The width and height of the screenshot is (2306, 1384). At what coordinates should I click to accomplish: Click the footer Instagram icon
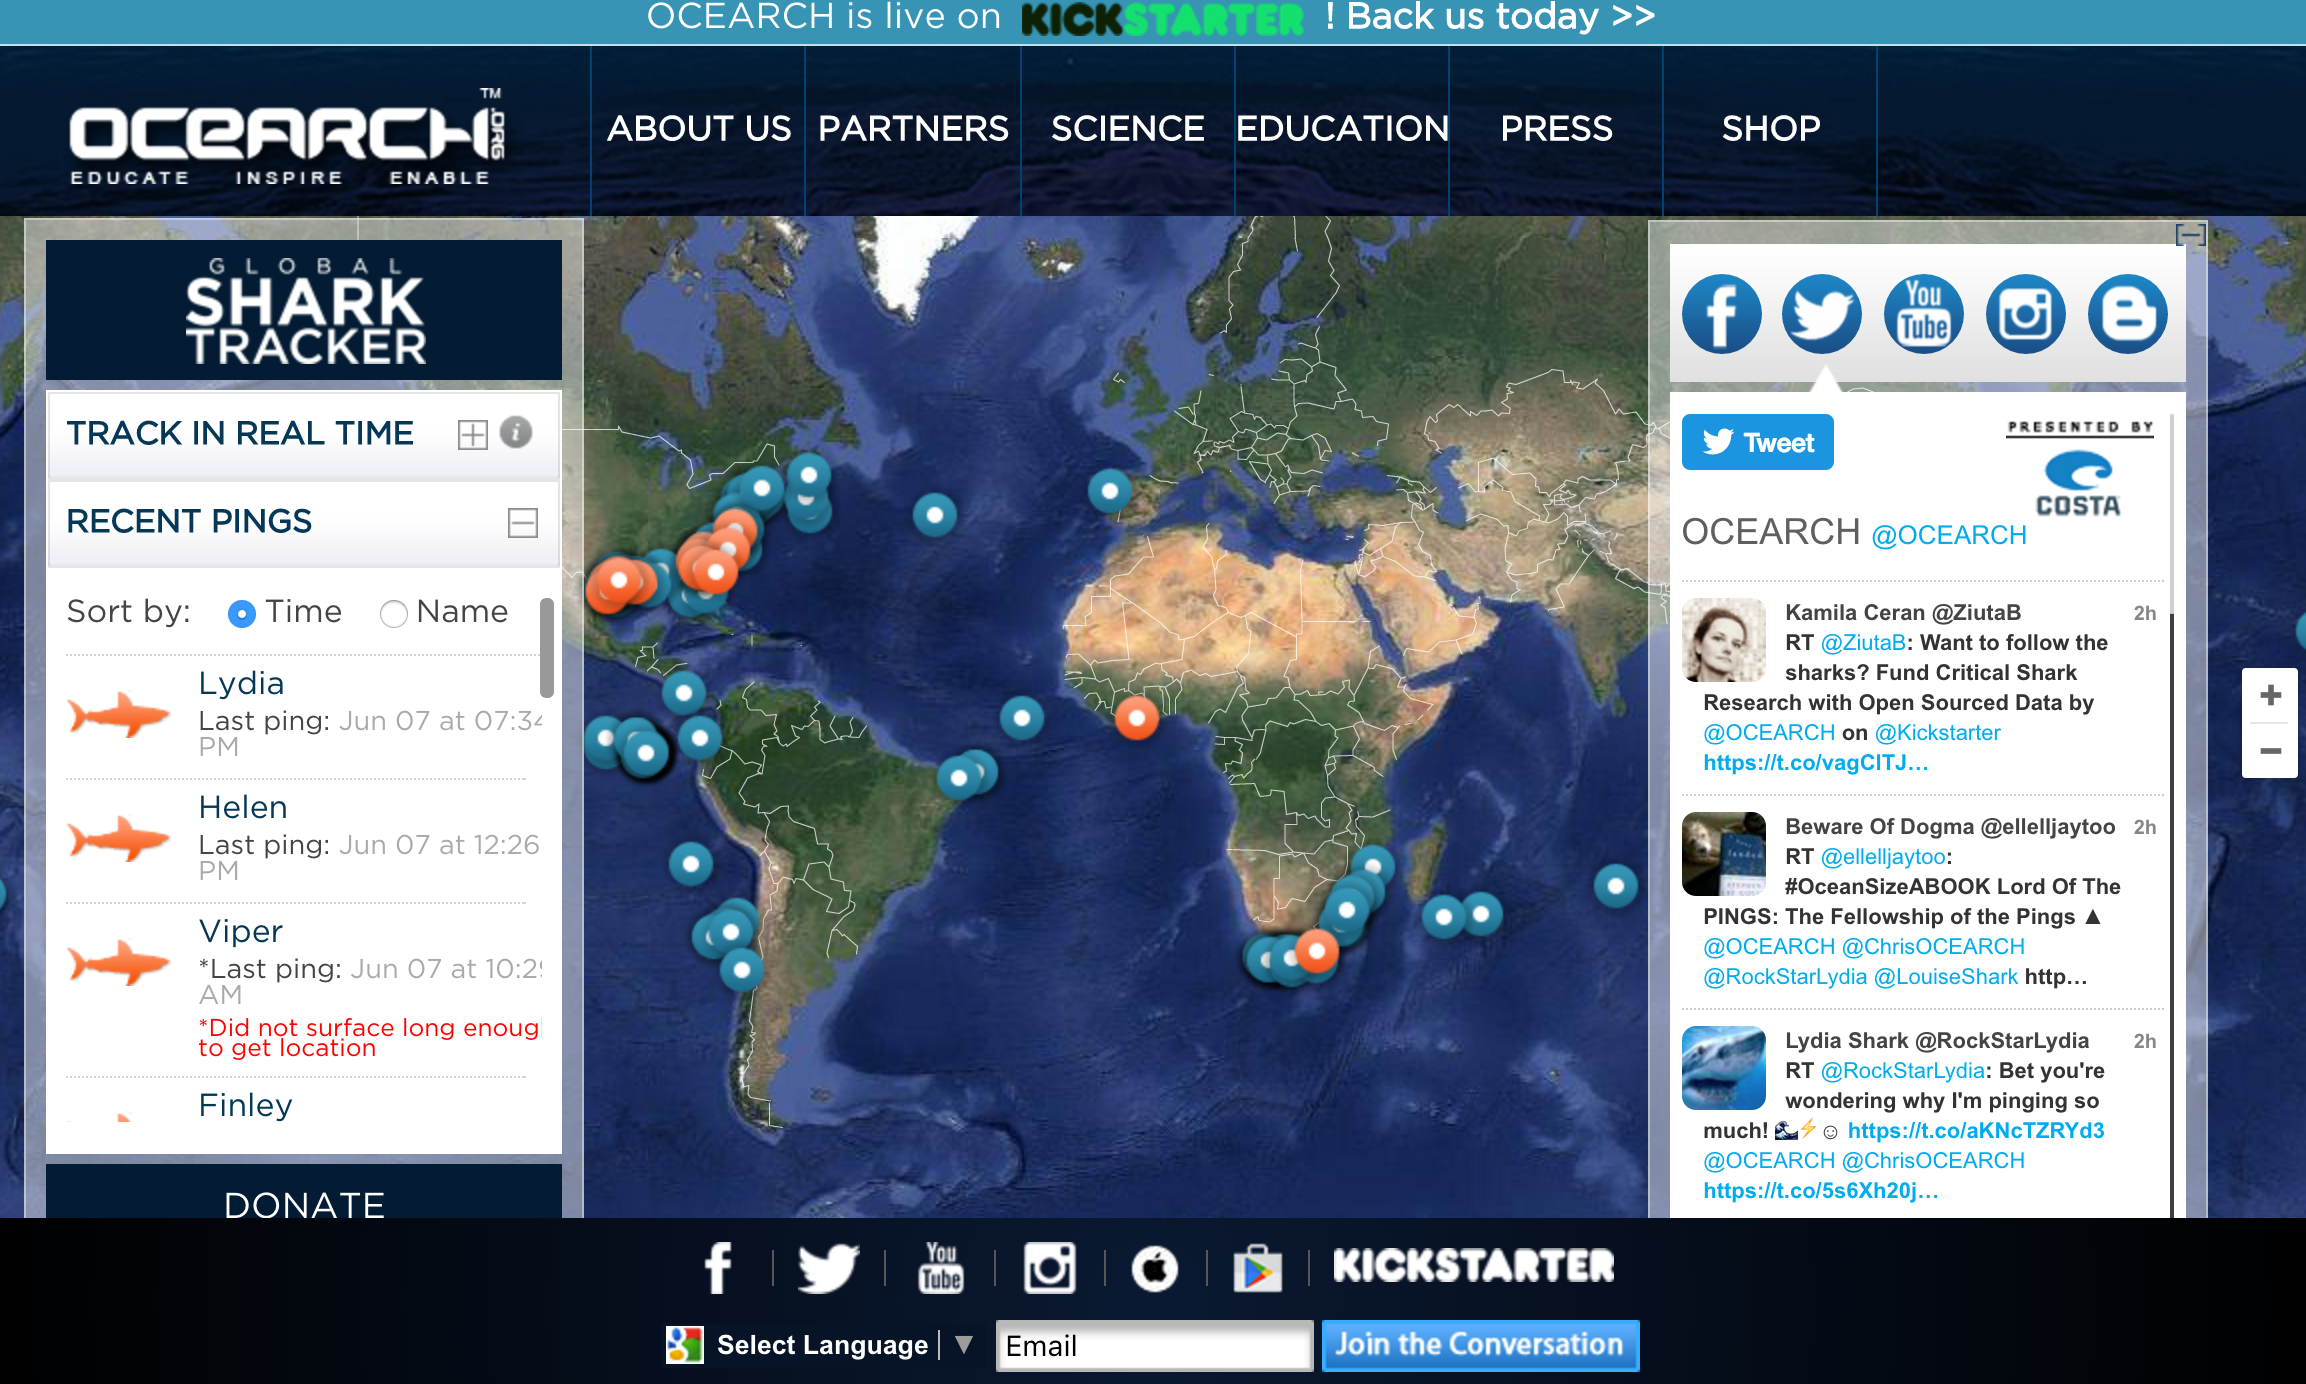(x=1050, y=1267)
